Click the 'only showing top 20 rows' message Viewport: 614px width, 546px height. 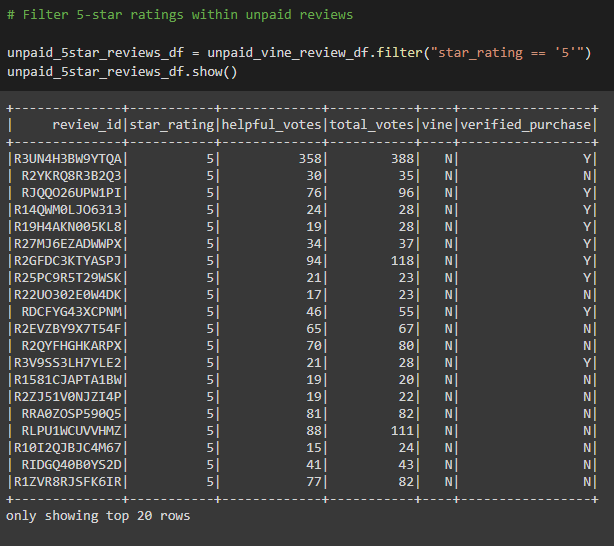(98, 516)
